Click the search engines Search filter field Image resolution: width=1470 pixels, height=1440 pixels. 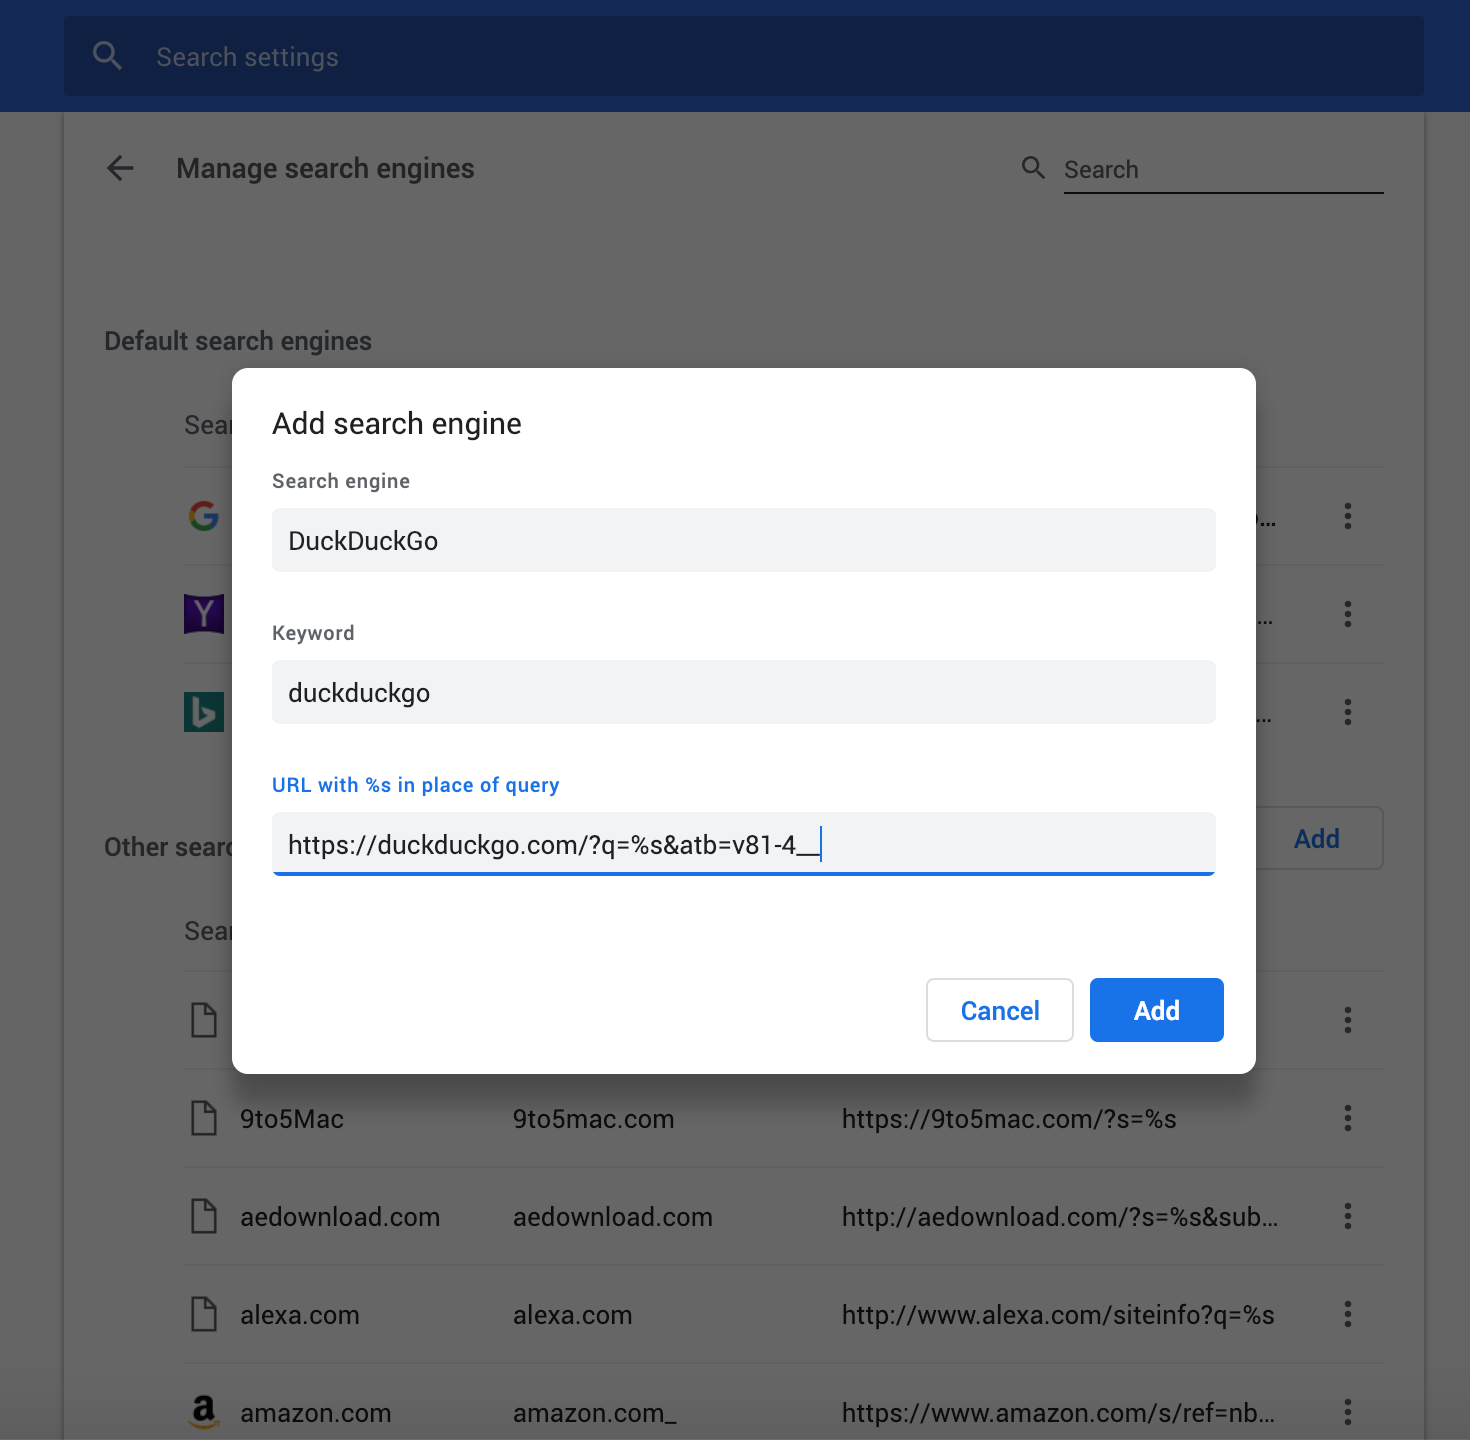click(x=1222, y=170)
